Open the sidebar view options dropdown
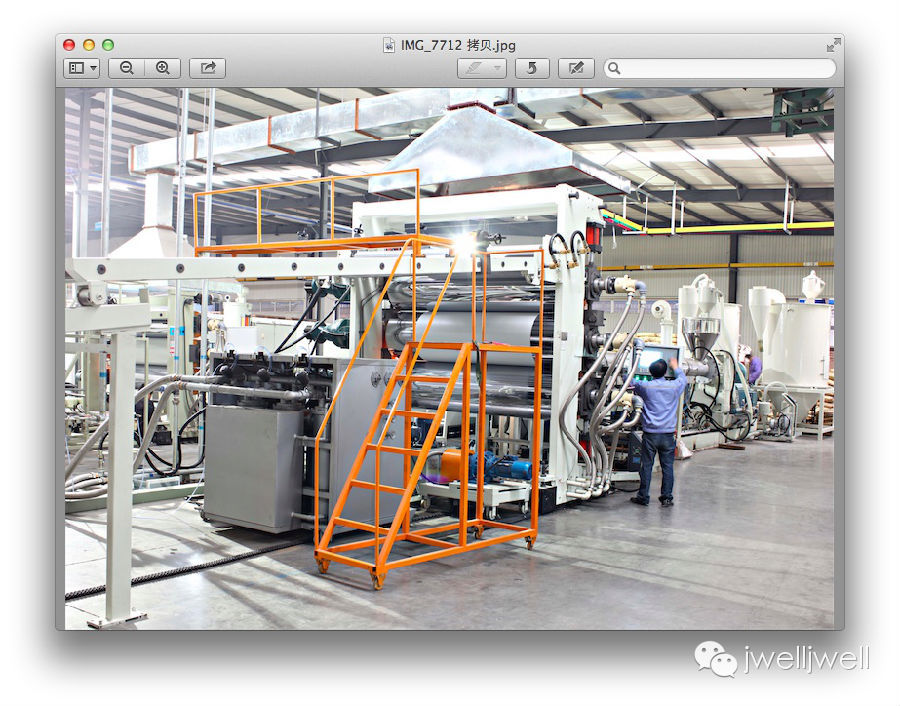900x706 pixels. tap(82, 68)
